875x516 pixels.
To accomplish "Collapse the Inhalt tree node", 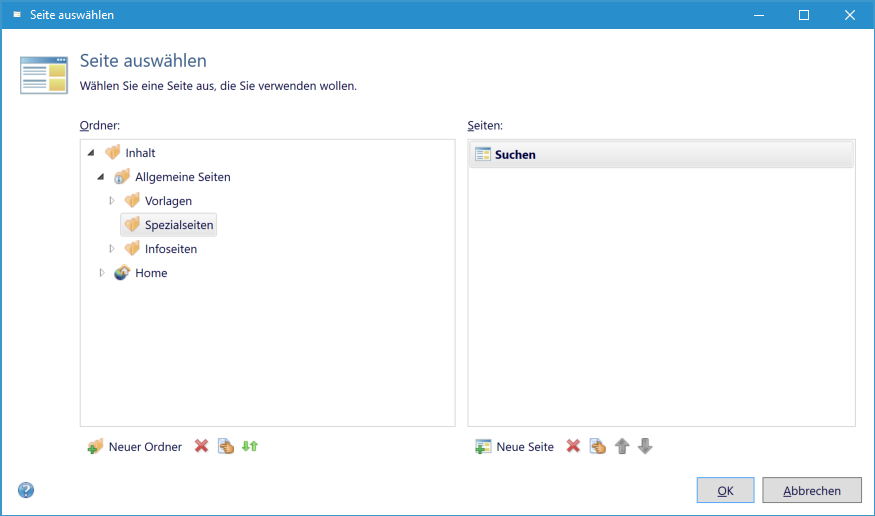I will tap(91, 153).
